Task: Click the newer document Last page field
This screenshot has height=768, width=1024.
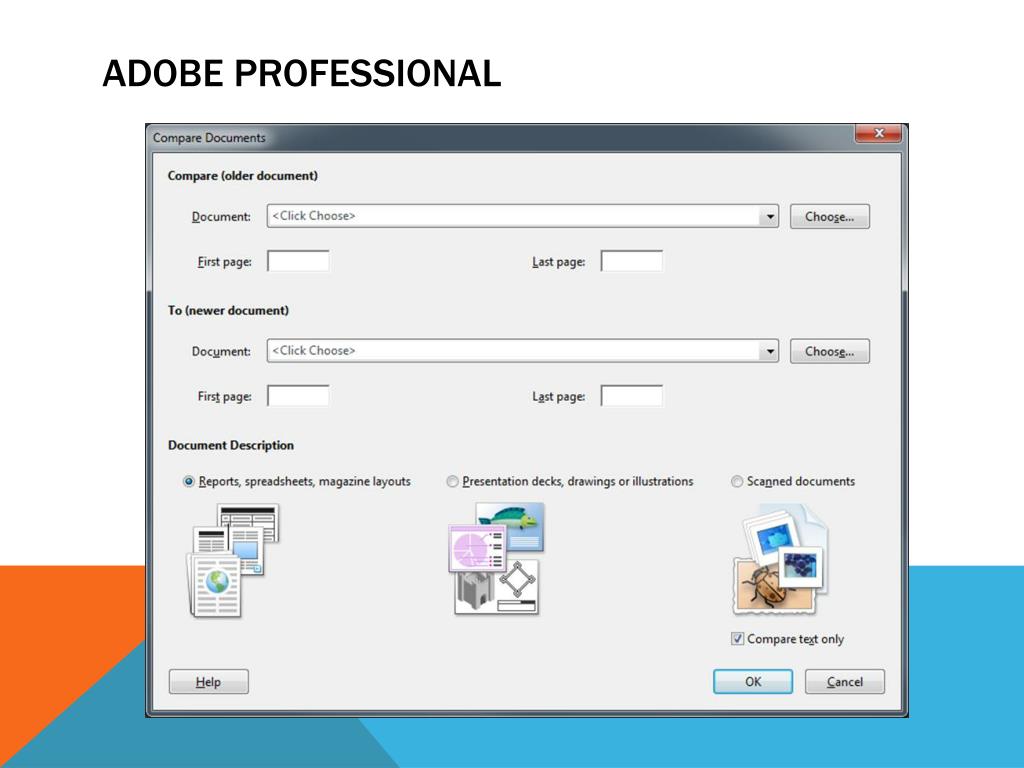Action: [632, 396]
